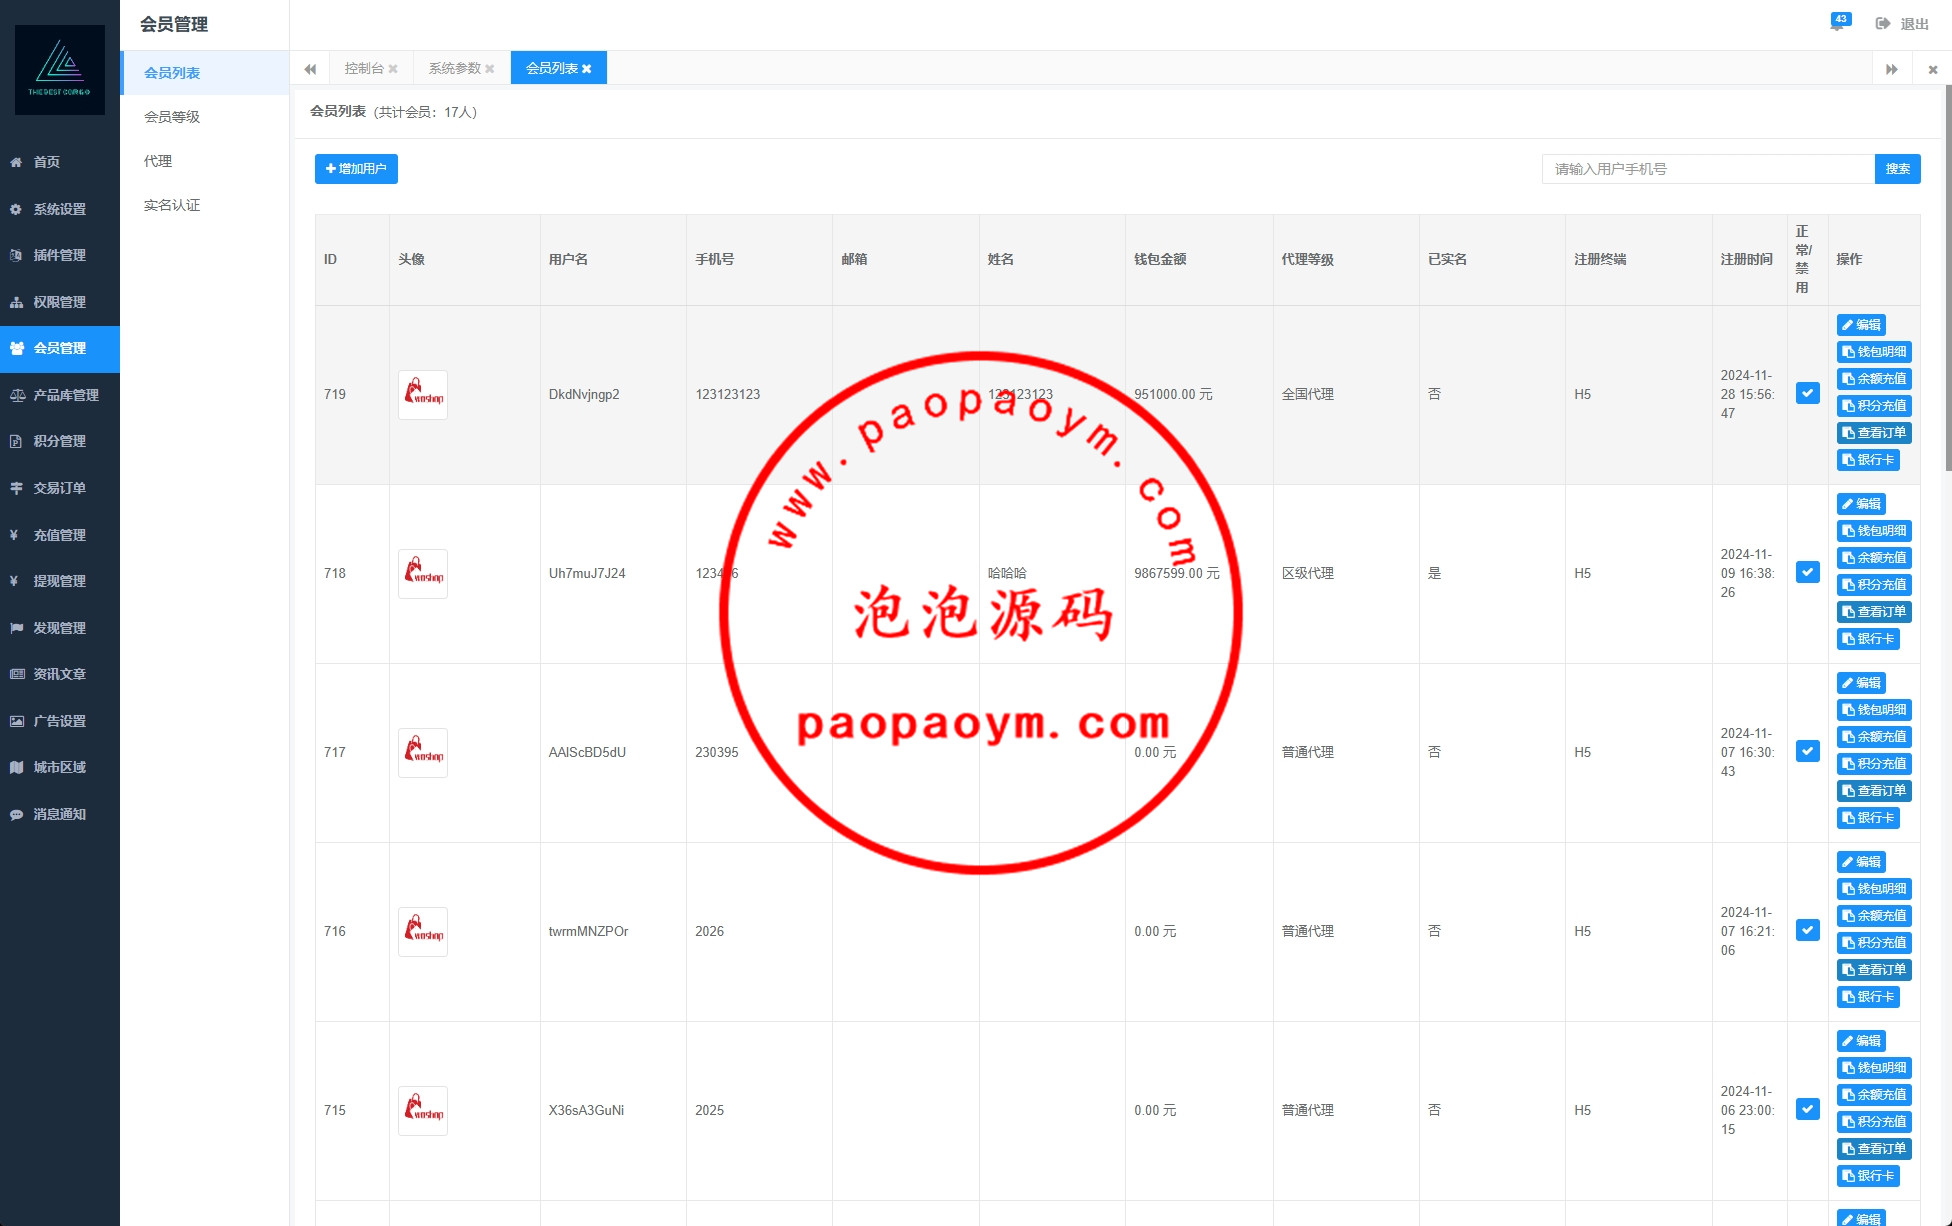Click 余额充值 for member 718
The width and height of the screenshot is (1952, 1226).
coord(1874,558)
